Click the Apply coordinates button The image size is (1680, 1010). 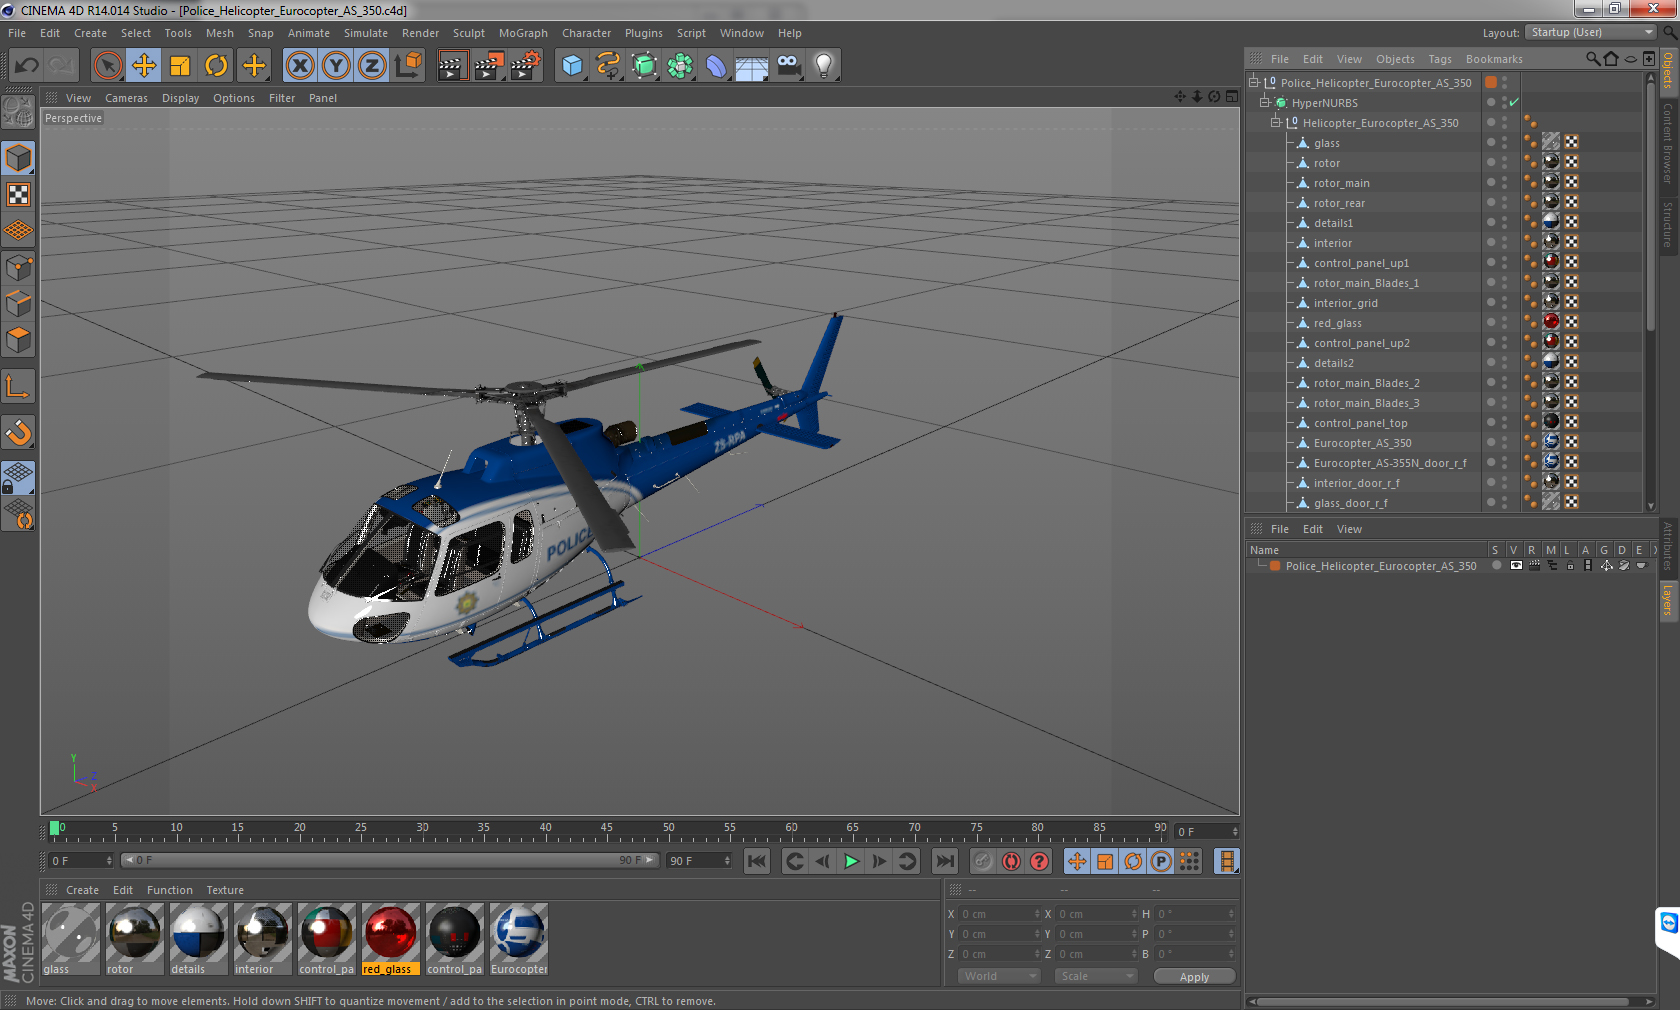pos(1194,976)
